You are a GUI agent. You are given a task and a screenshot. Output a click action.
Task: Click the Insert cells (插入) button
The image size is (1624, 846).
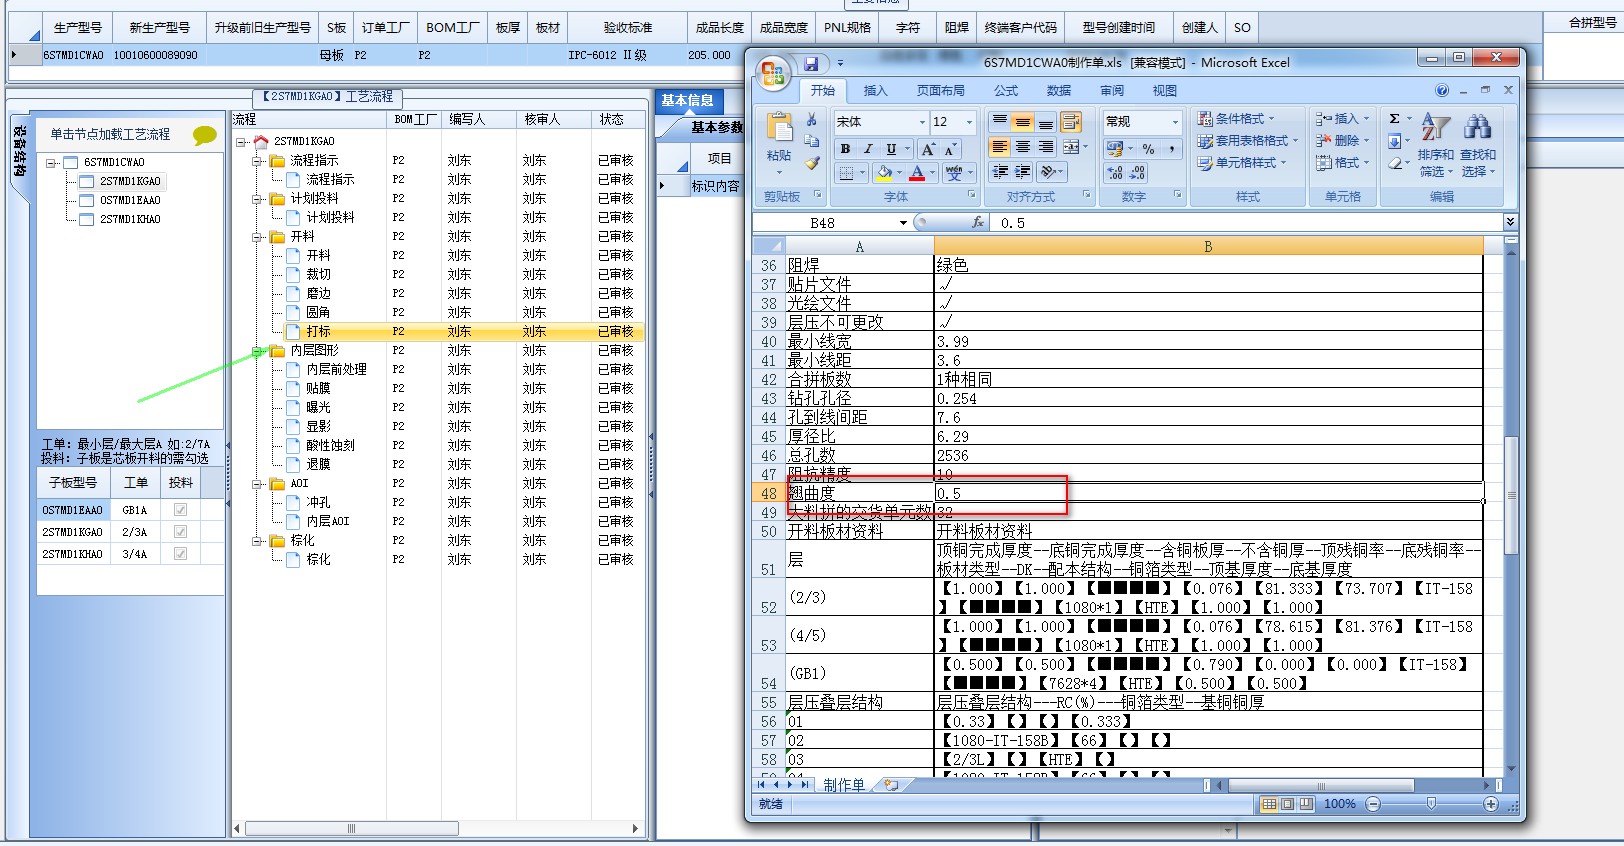[1341, 119]
